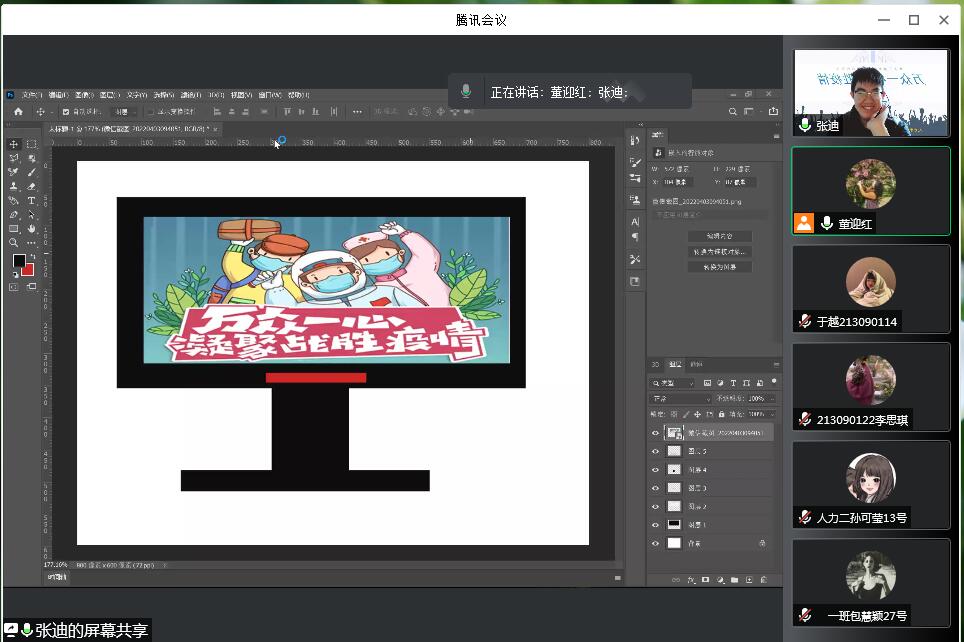Screen dimensions: 964x642
Task: Toggle Quick Mask mode icon
Action: 14,287
